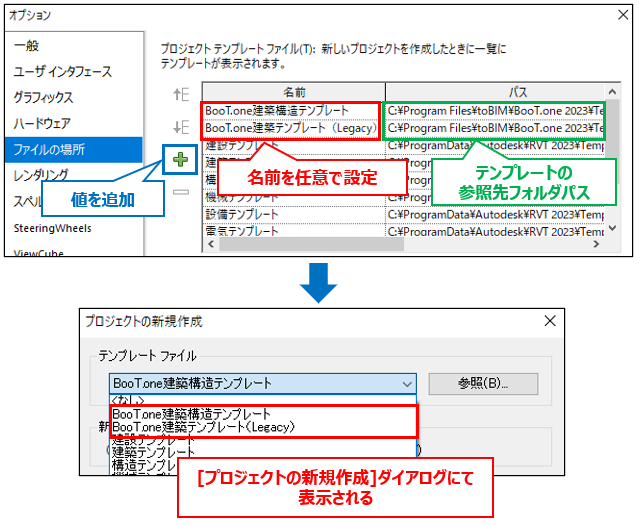Remove a value with the minus icon
The image size is (639, 525).
(x=181, y=192)
